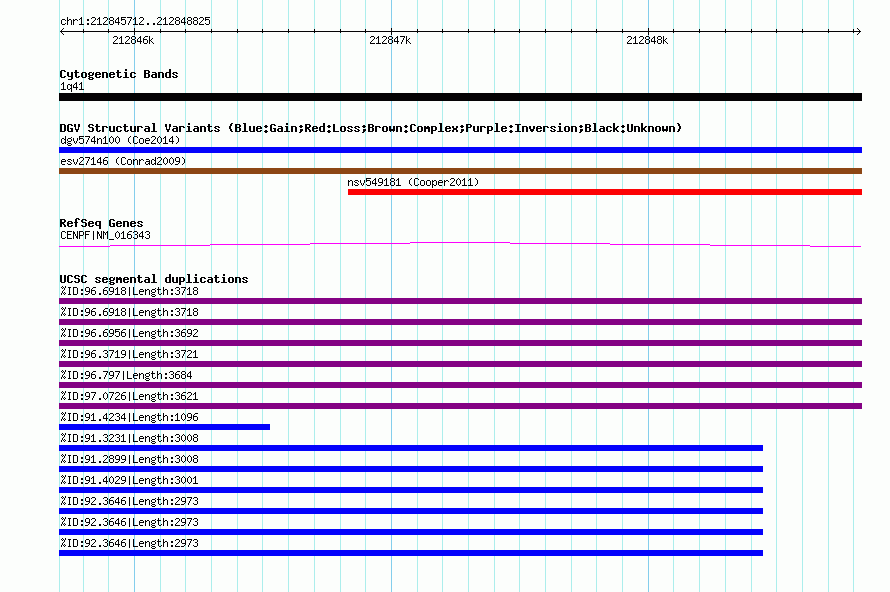The width and height of the screenshot is (890, 592).
Task: Click the right arrow of the ruler
Action: point(858,31)
